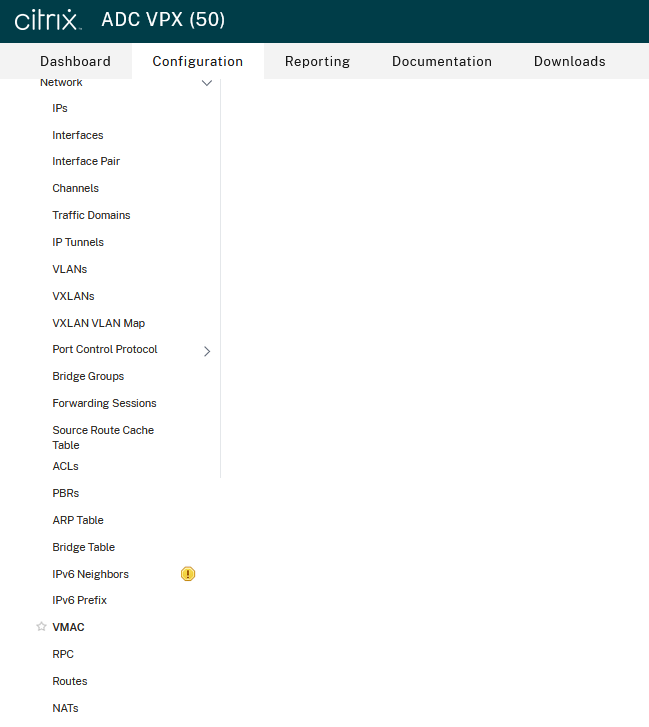Open the ACLs page

[x=65, y=466]
